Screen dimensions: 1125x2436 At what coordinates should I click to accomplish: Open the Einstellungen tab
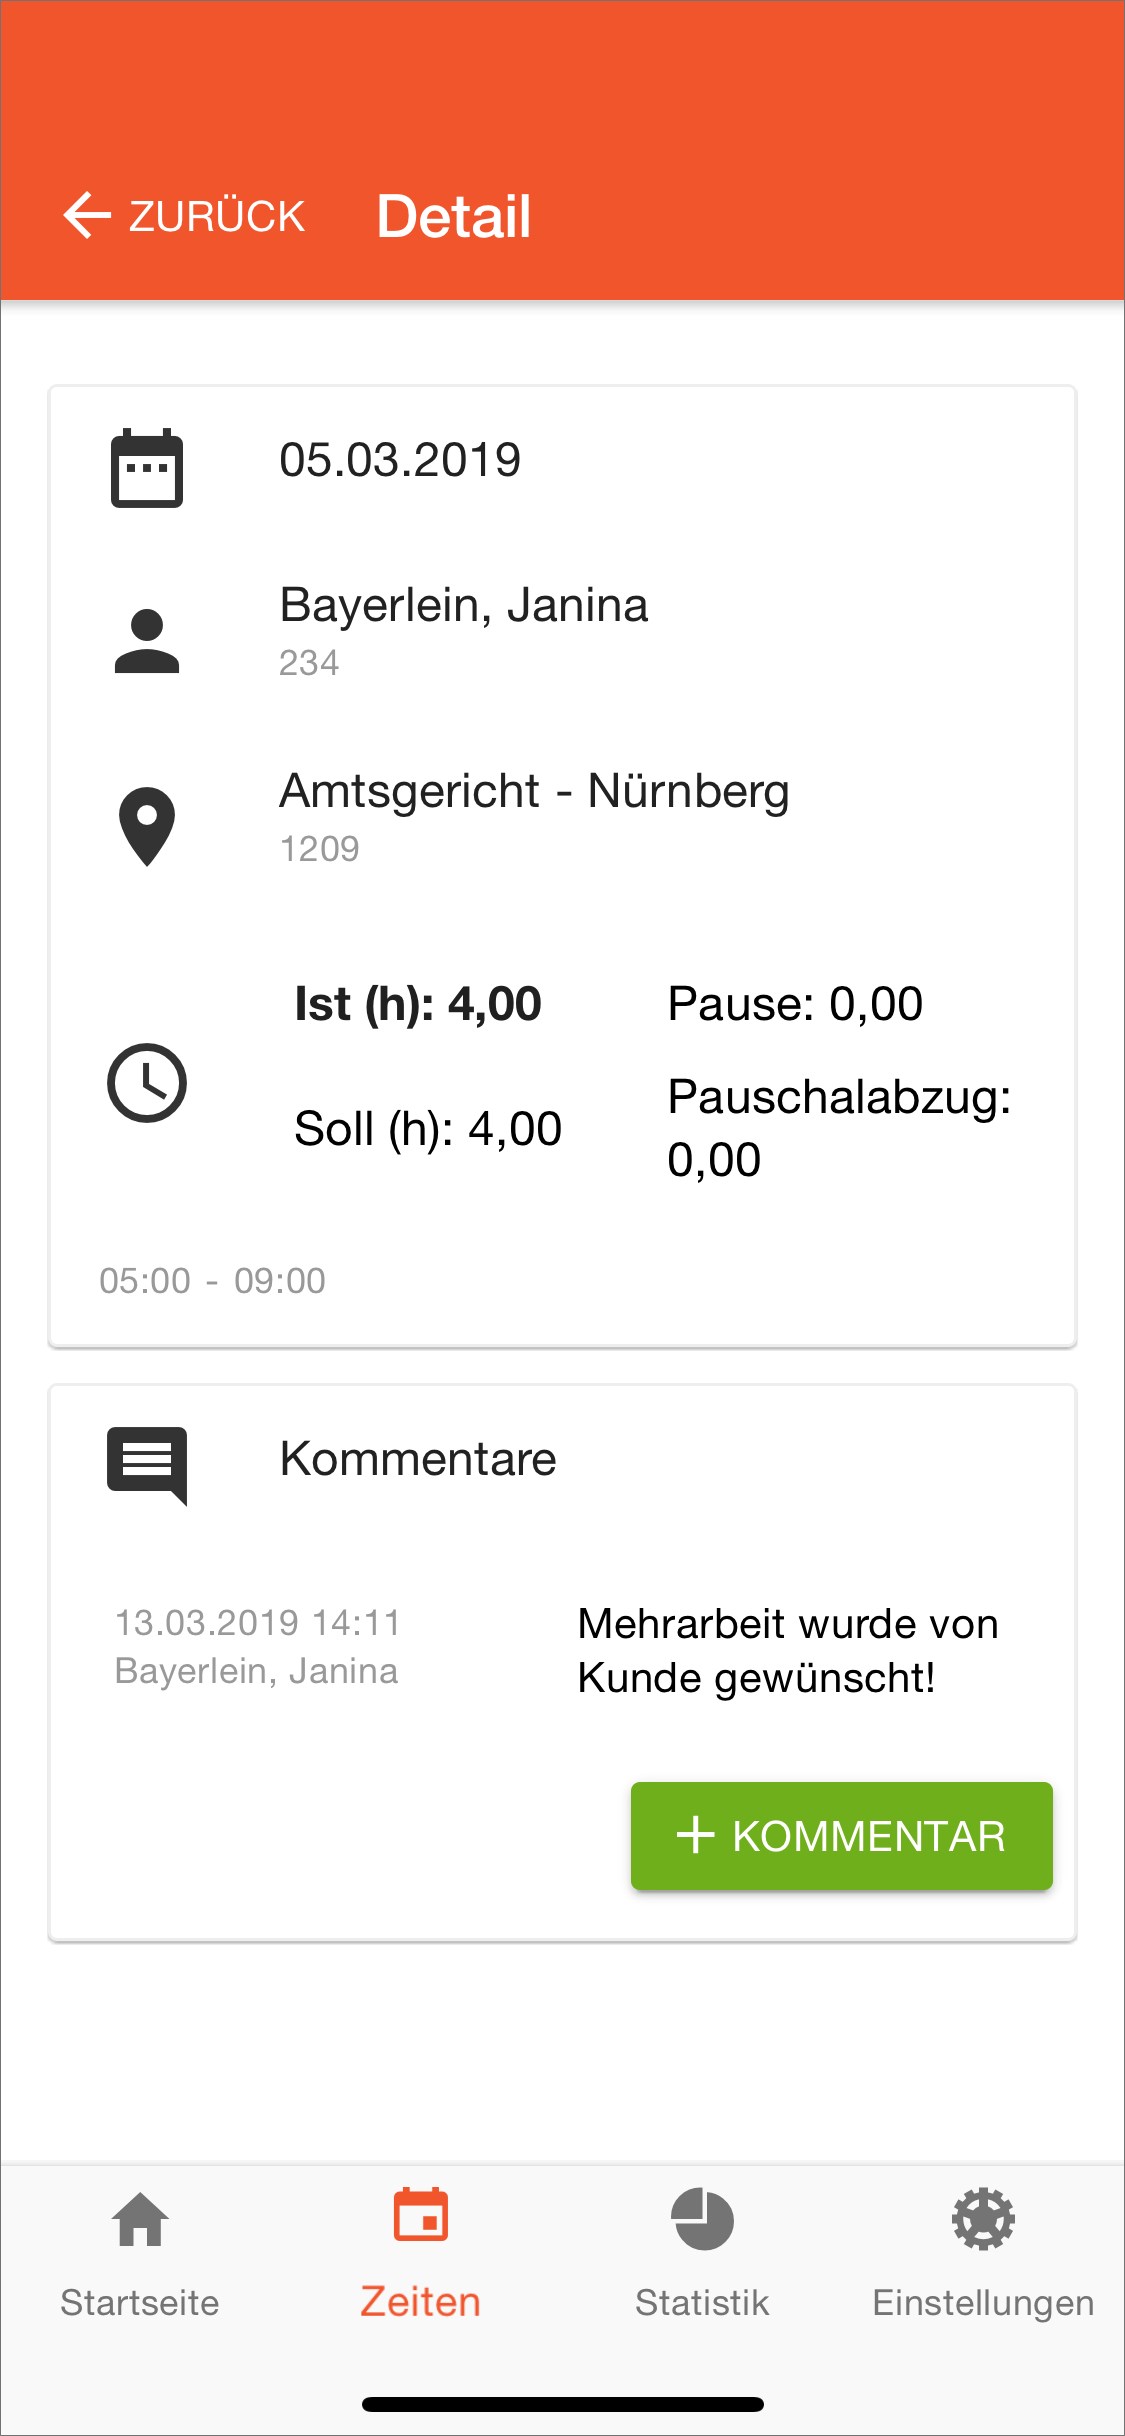[983, 2302]
